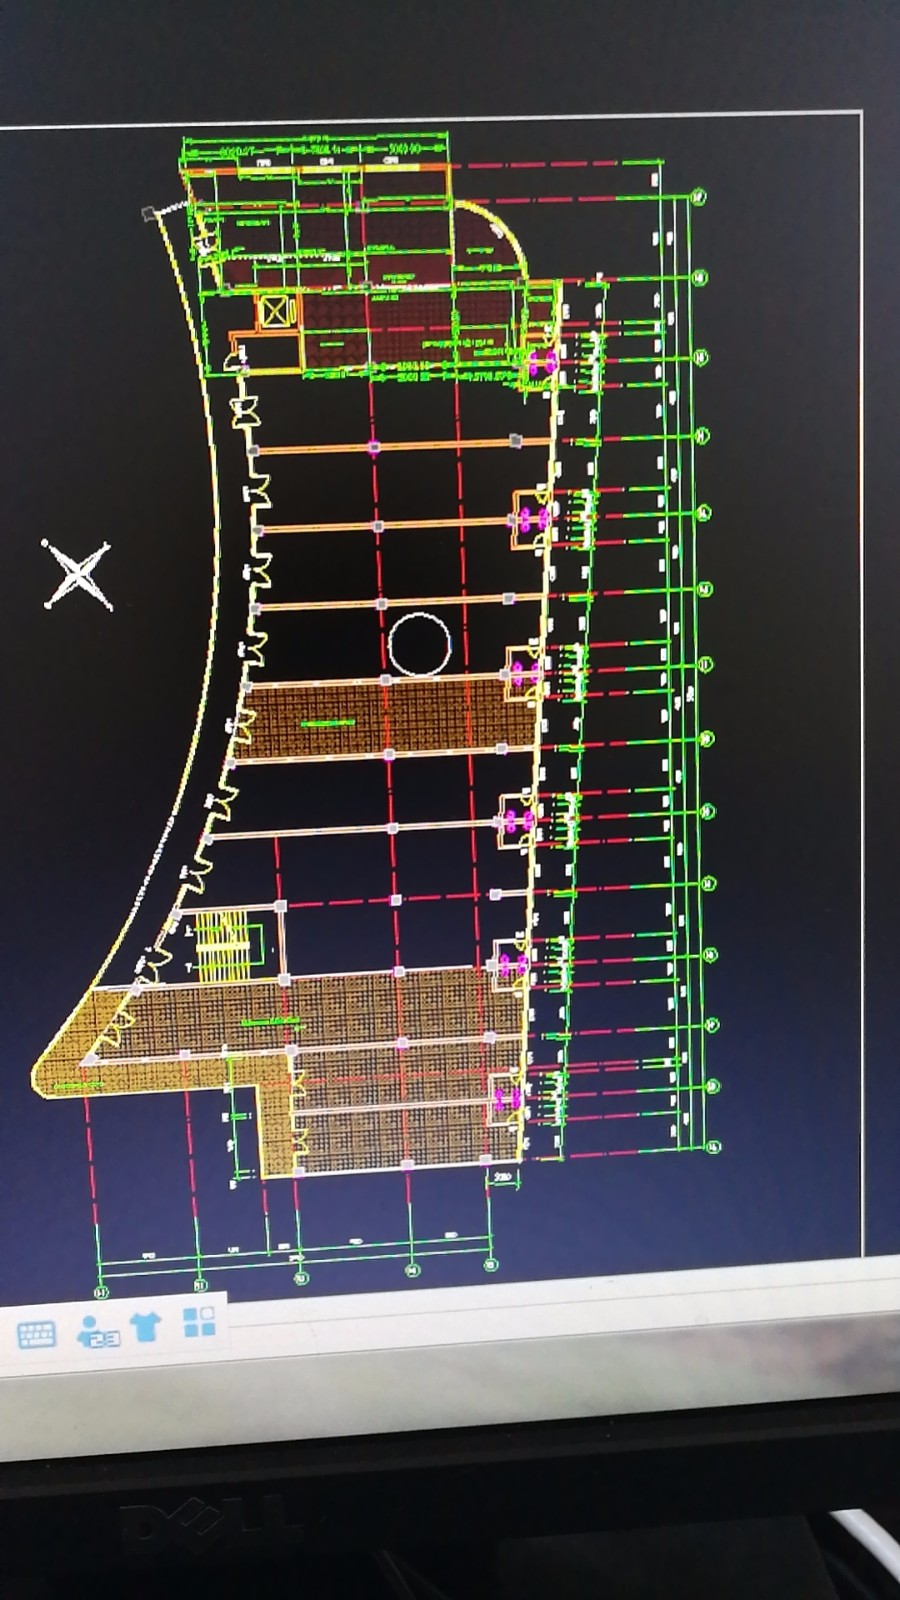
Task: Select the magenta fixture block near the top right
Action: click(x=541, y=364)
